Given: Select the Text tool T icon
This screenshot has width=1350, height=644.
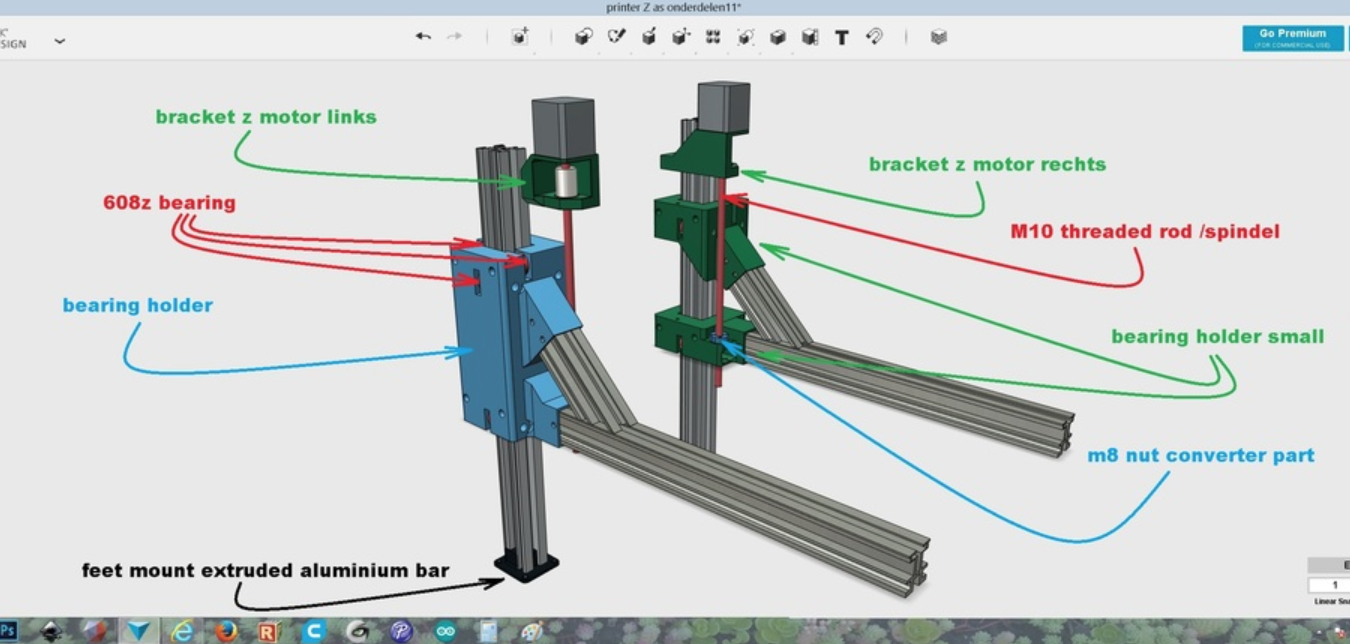Looking at the screenshot, I should [842, 37].
